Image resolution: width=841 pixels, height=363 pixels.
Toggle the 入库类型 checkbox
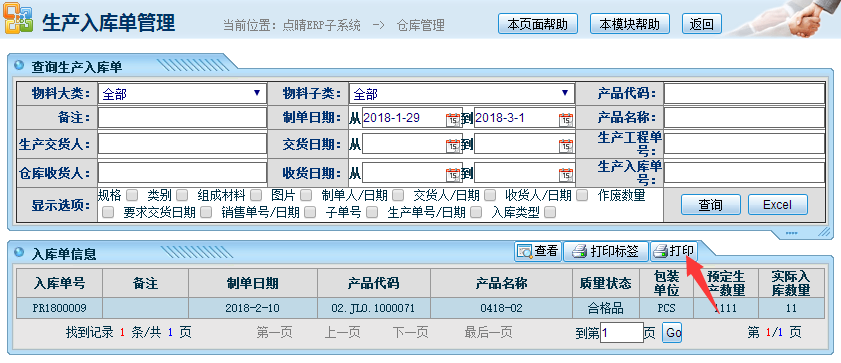click(x=550, y=212)
